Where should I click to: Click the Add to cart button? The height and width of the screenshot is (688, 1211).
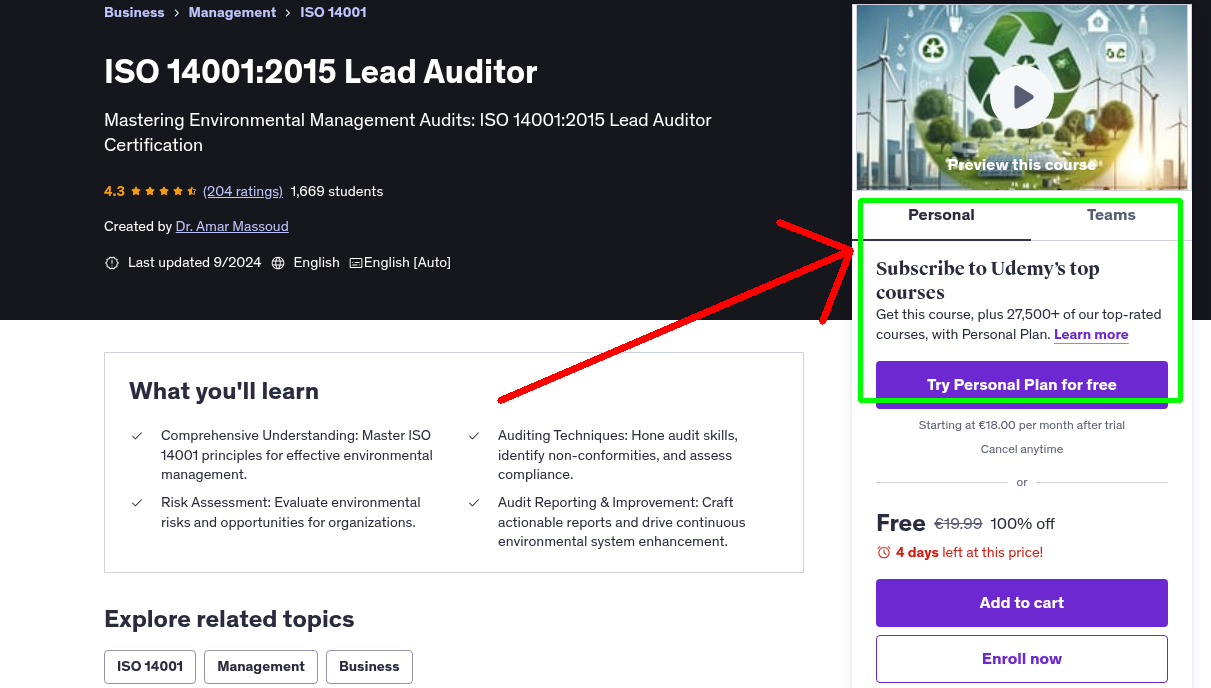point(1022,603)
